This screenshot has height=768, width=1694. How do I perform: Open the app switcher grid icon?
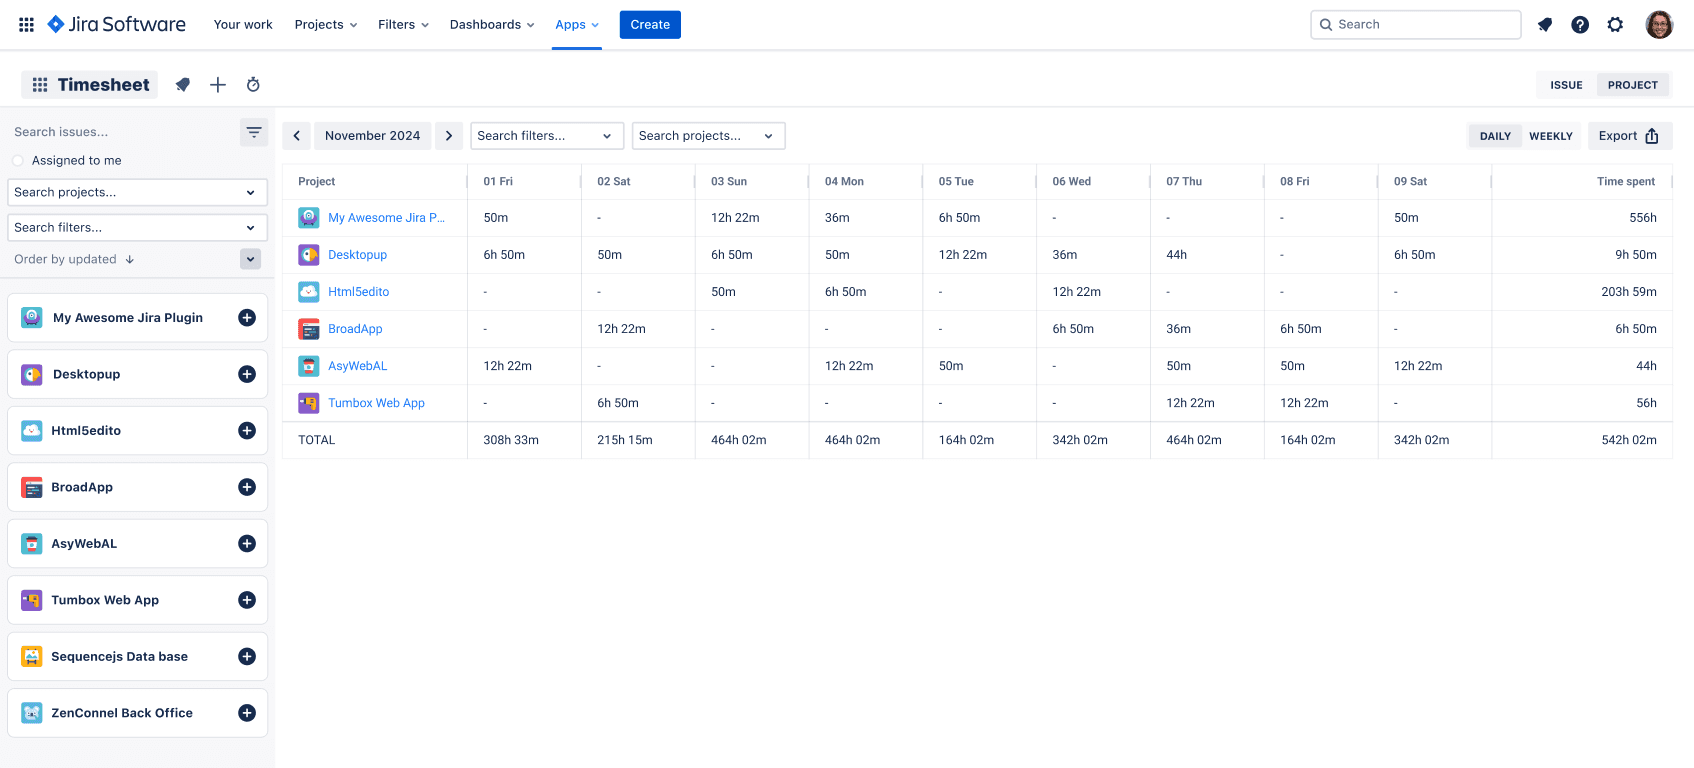click(27, 25)
